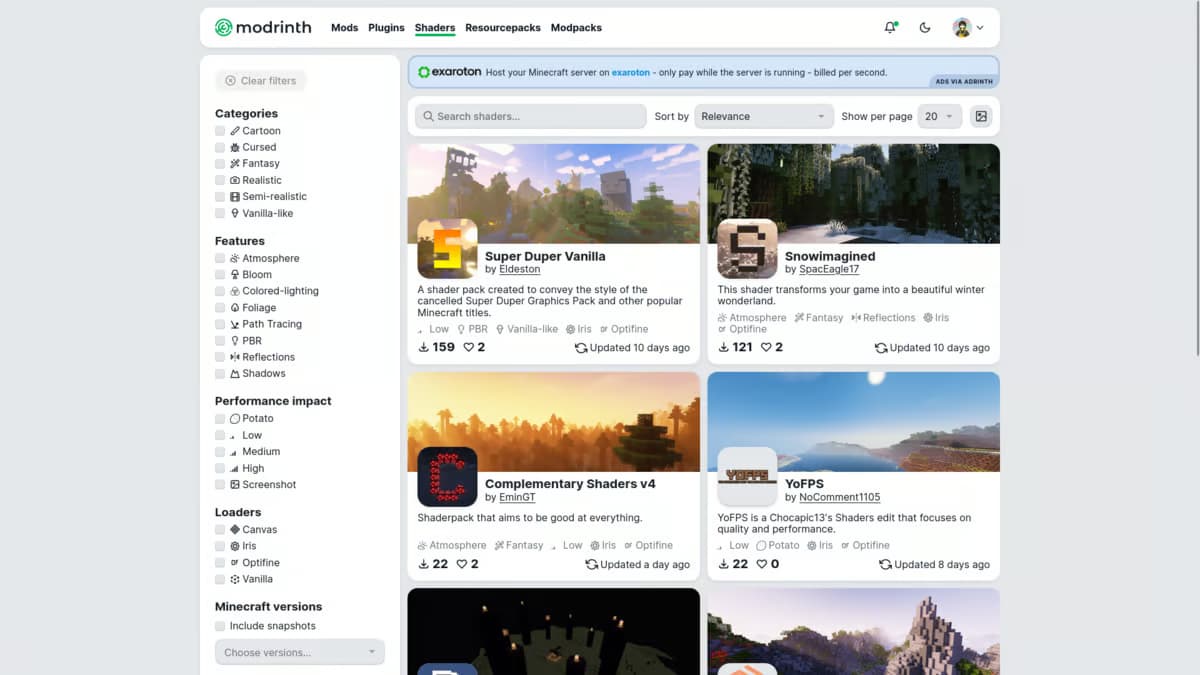Viewport: 1200px width, 675px height.
Task: Click the Clear filters button
Action: 260,80
